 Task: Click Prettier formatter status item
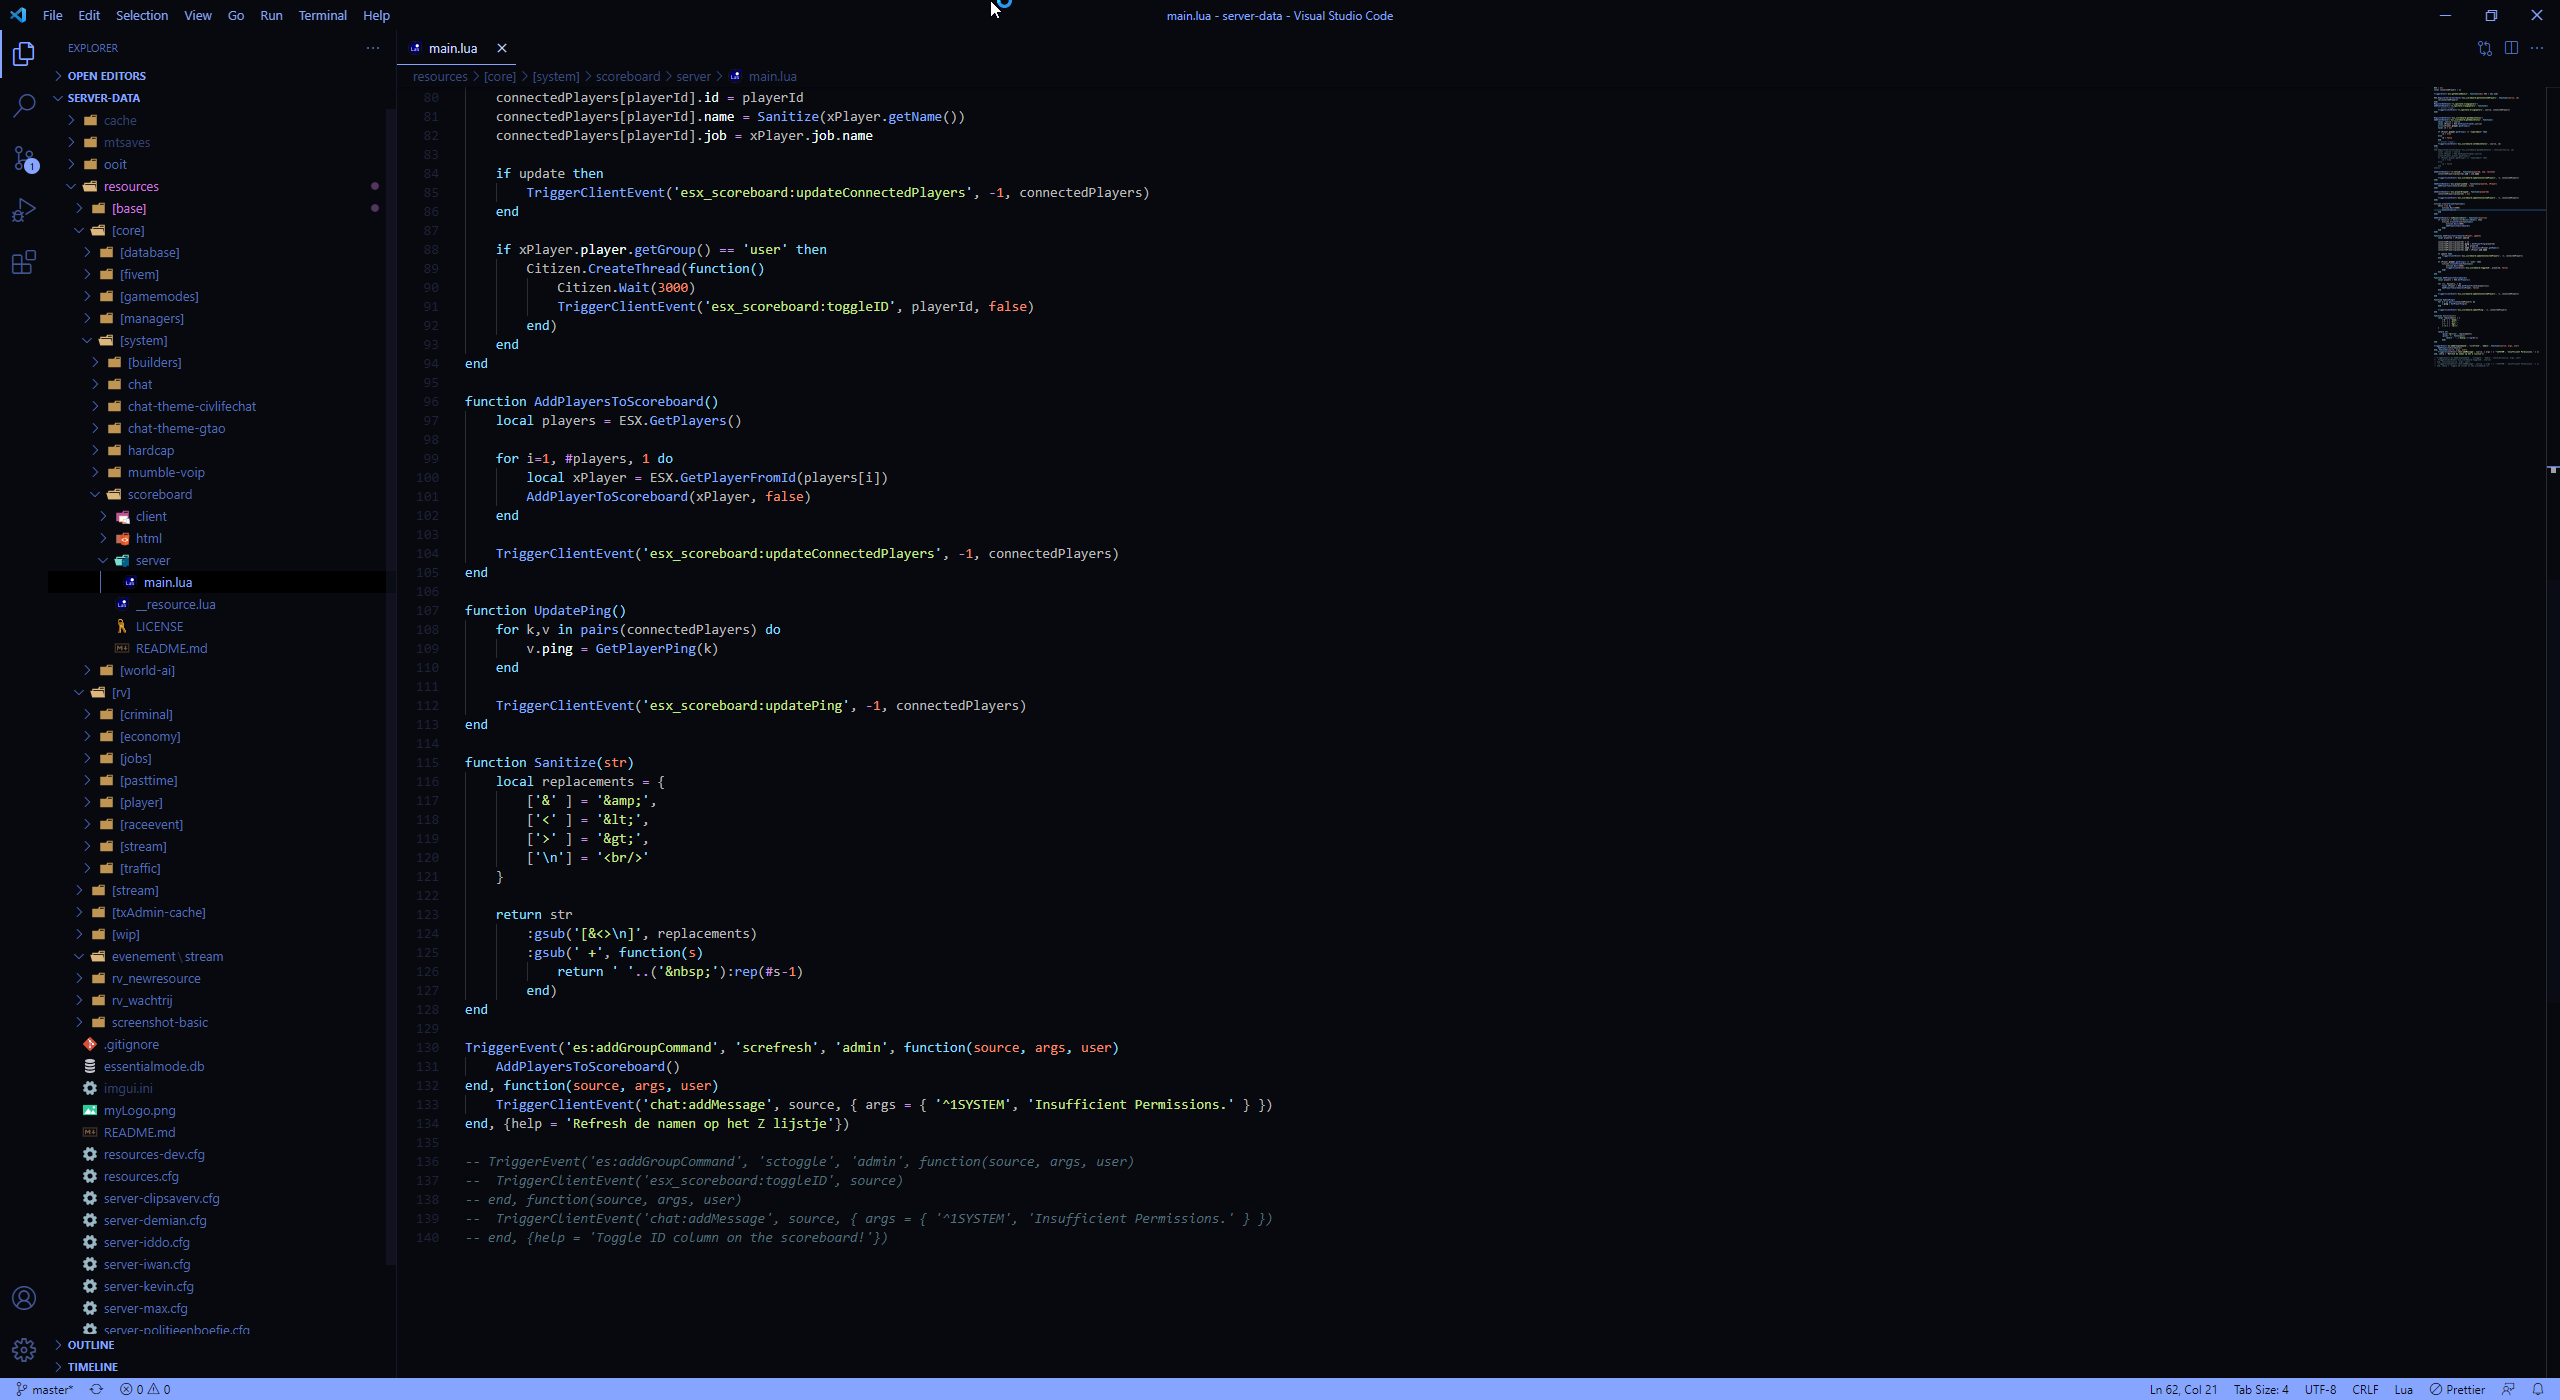click(x=2457, y=1389)
